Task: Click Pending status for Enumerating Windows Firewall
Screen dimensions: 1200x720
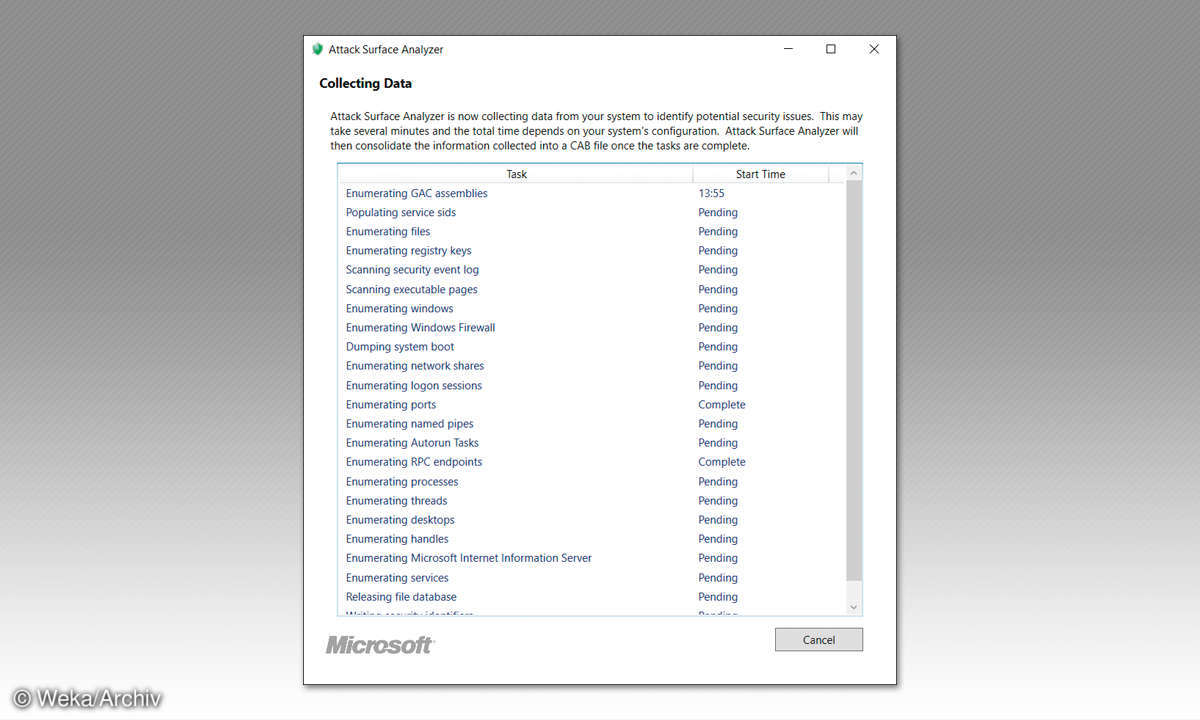Action: 718,328
